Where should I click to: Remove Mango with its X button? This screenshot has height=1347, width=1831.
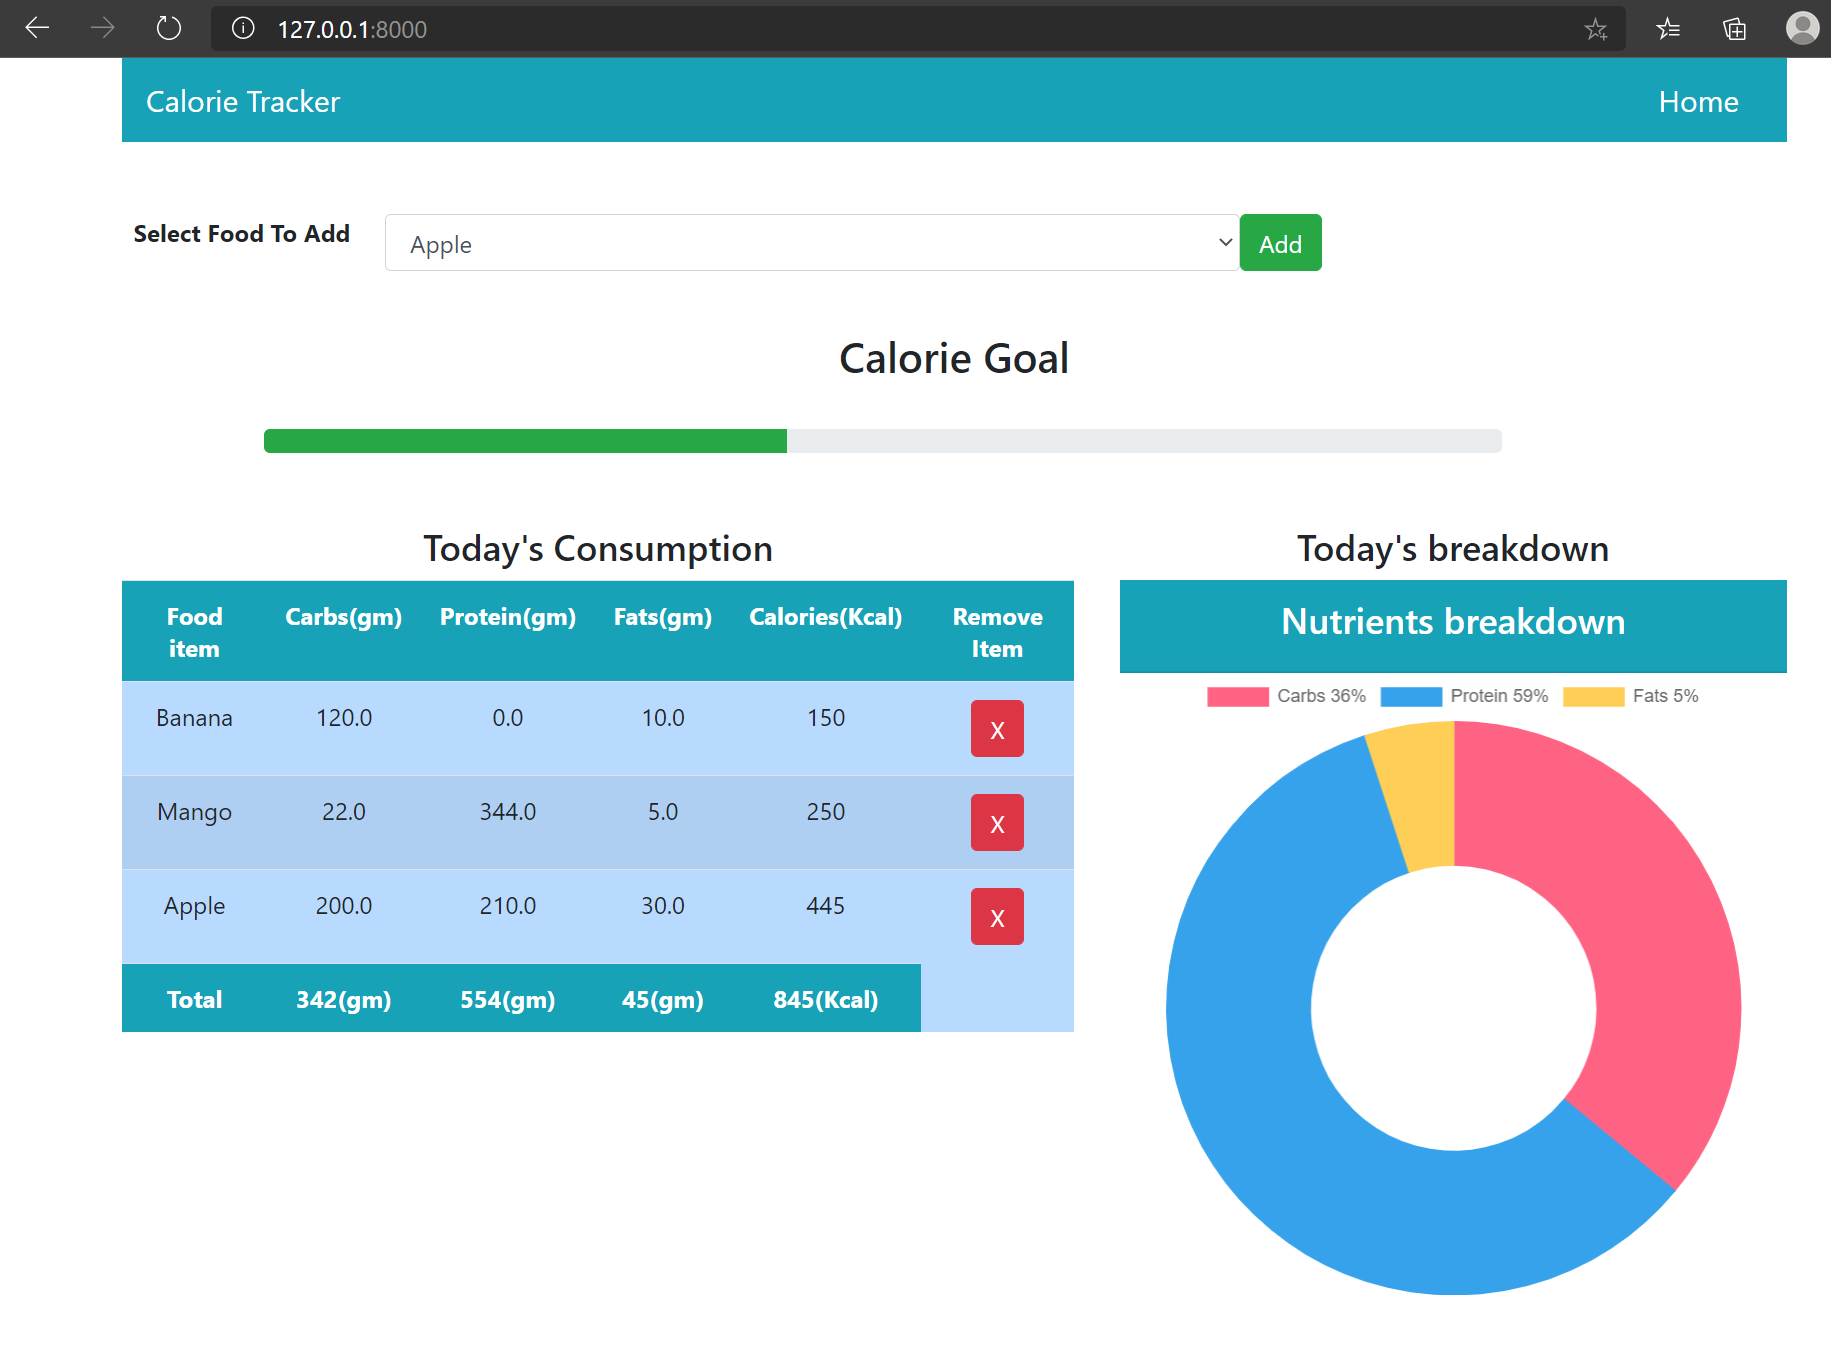[996, 822]
